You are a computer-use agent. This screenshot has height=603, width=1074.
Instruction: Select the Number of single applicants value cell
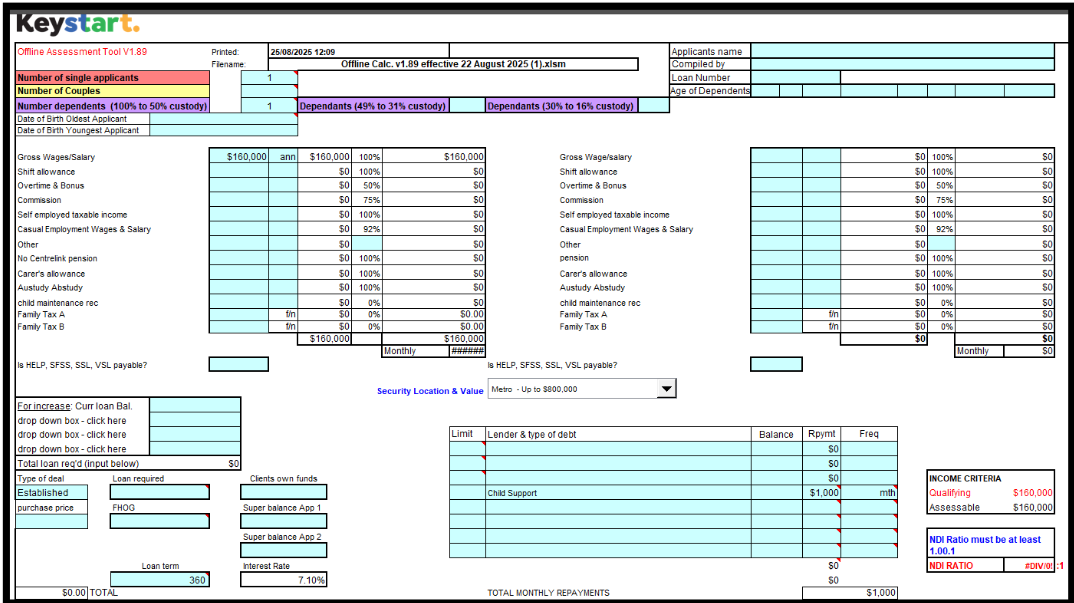pyautogui.click(x=269, y=78)
